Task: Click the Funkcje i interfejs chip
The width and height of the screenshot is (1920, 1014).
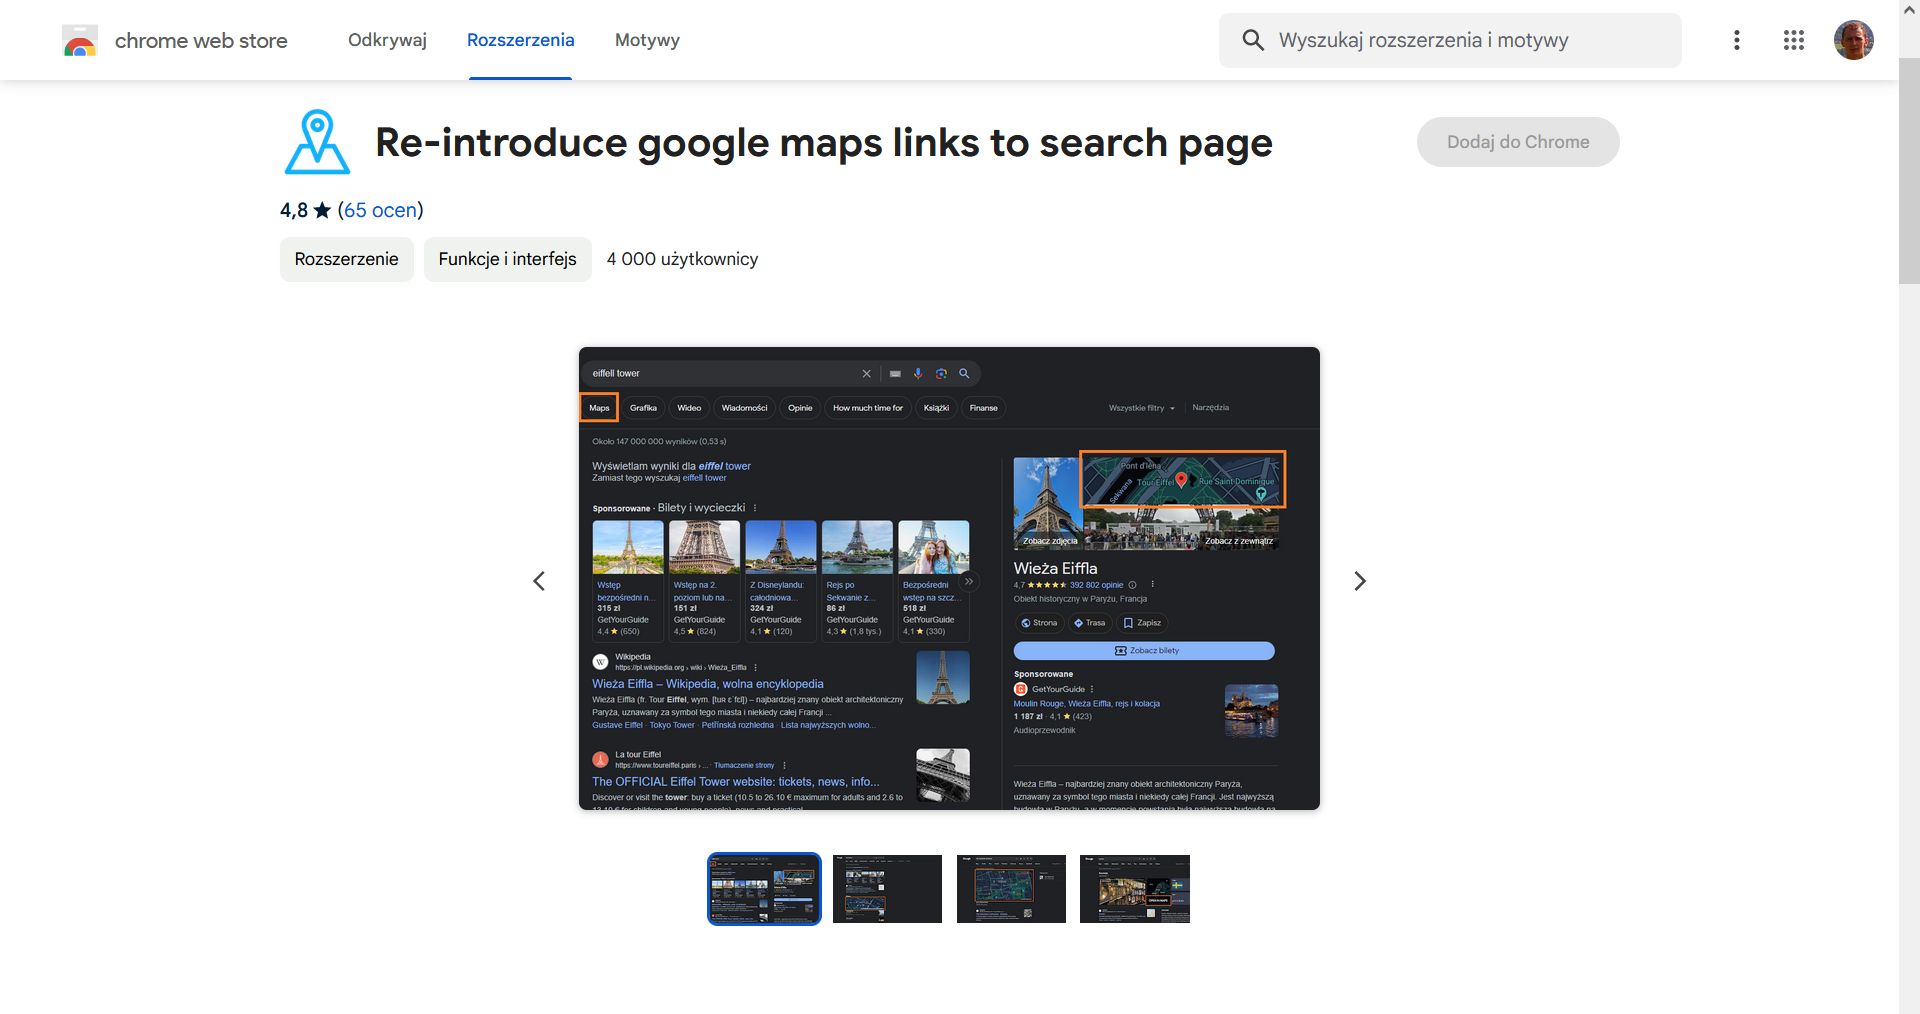Action: (508, 259)
